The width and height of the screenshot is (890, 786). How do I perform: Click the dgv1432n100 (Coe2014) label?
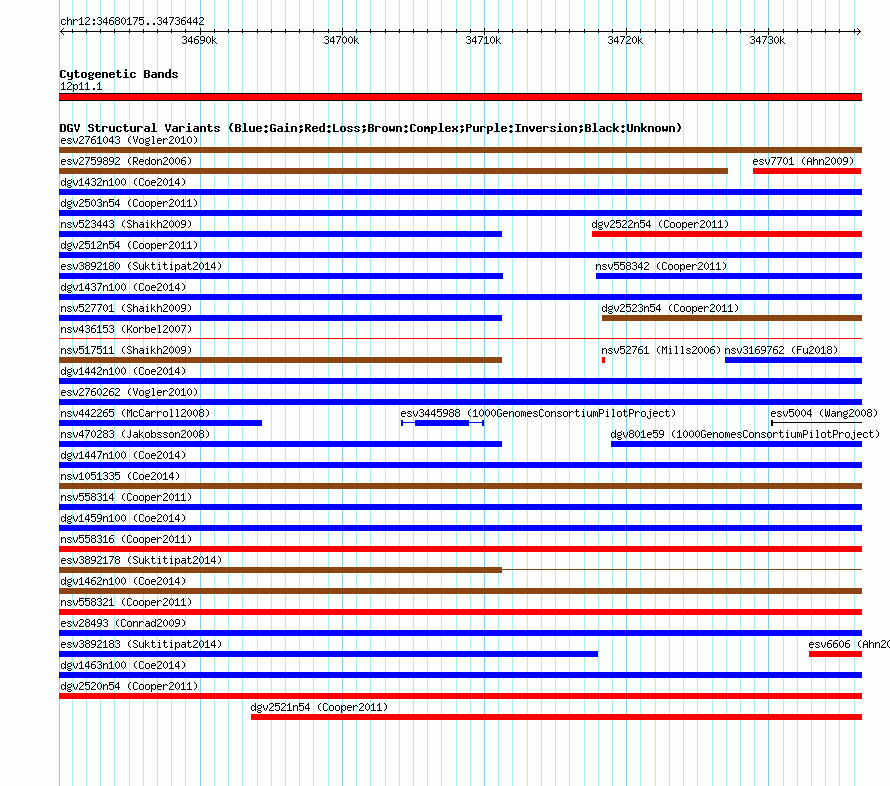click(x=123, y=182)
